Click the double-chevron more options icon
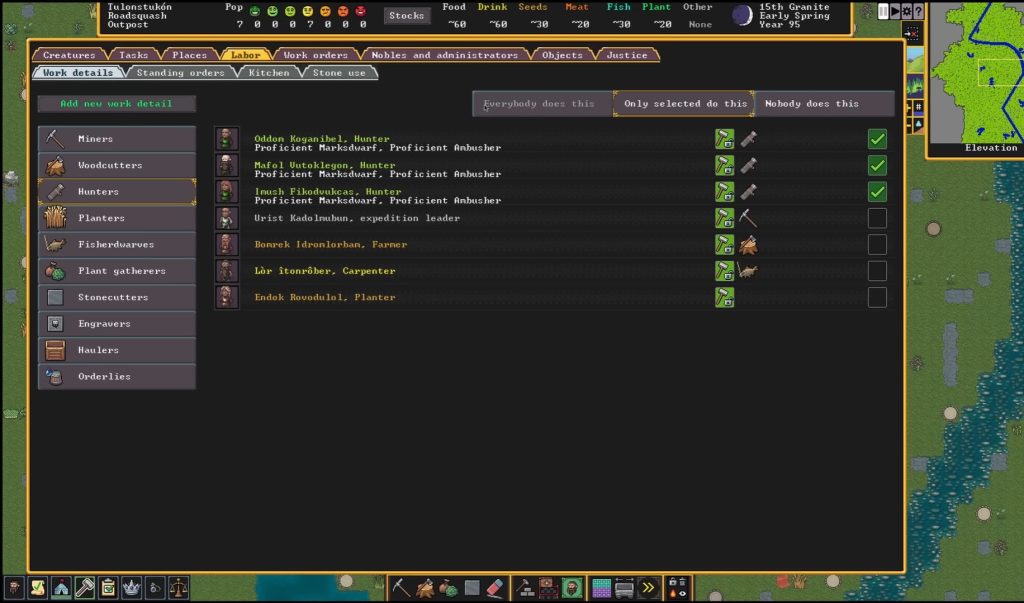 tap(648, 587)
